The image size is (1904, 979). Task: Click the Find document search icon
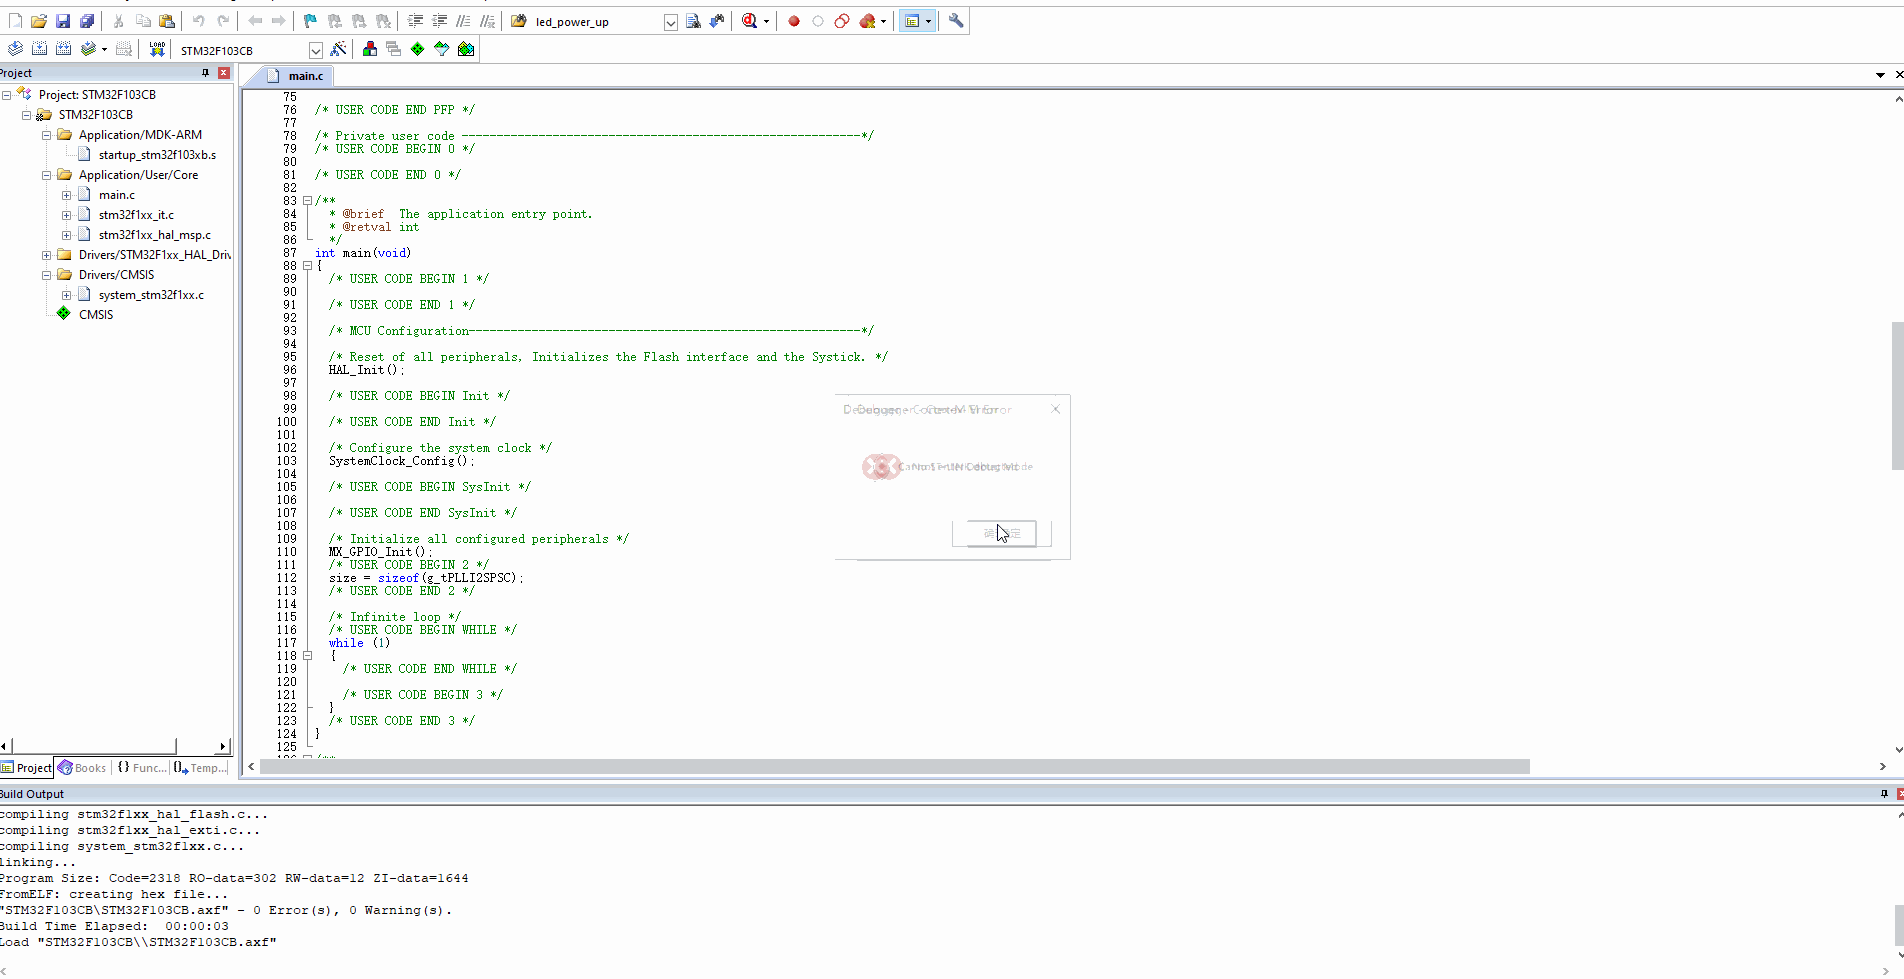click(x=693, y=21)
